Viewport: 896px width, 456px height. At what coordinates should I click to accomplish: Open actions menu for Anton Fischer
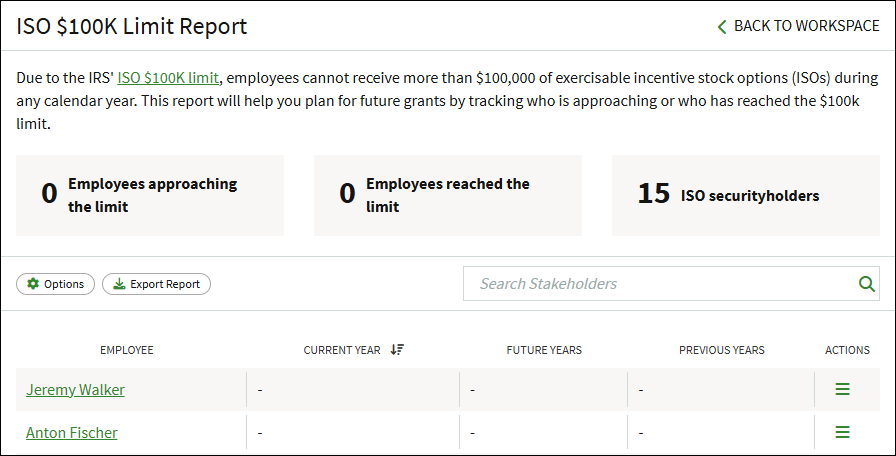click(x=842, y=432)
